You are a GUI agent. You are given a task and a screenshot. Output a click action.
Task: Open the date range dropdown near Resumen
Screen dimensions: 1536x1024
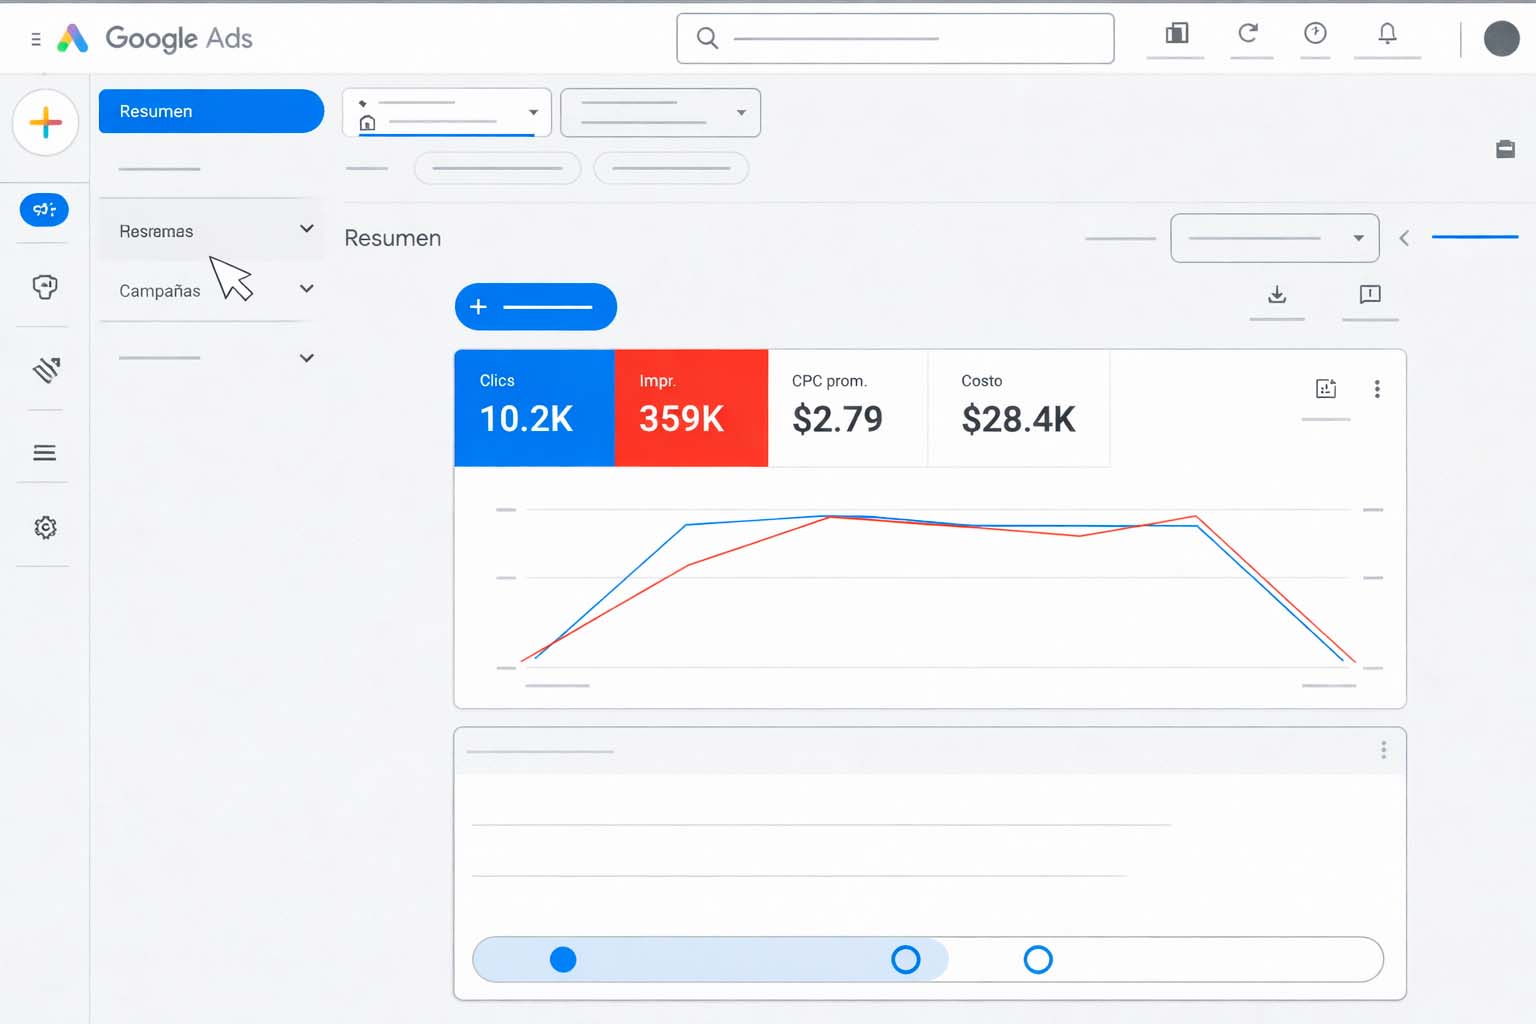pyautogui.click(x=1274, y=238)
